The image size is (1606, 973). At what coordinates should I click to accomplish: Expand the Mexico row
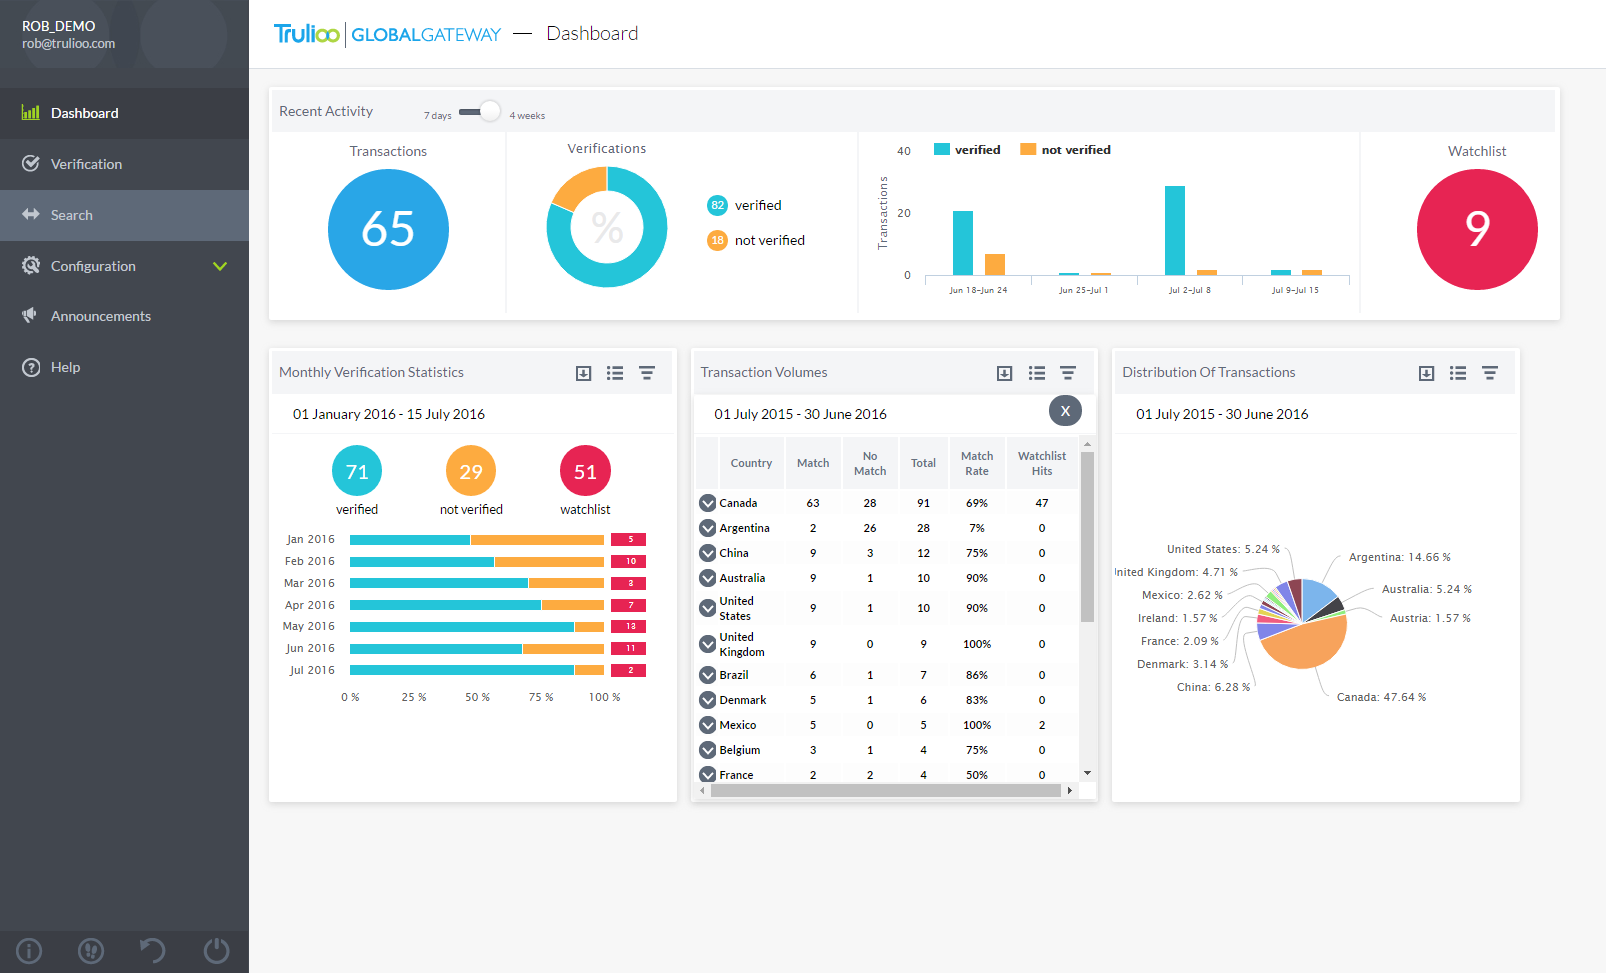[x=708, y=725]
